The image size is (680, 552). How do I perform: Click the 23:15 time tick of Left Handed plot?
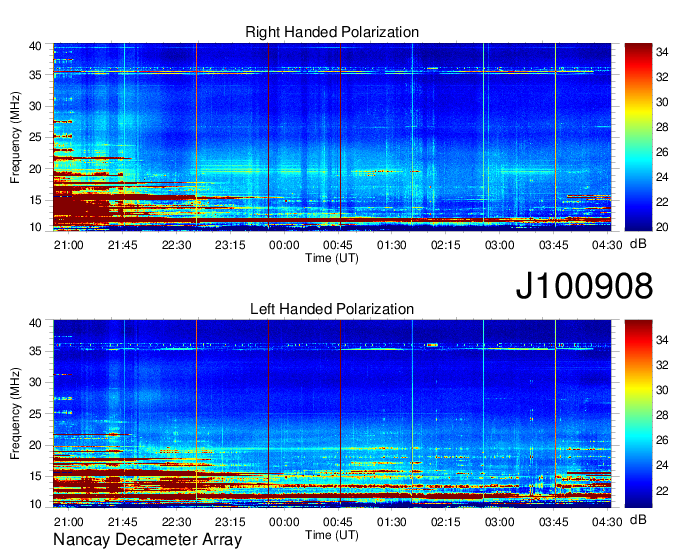point(230,522)
